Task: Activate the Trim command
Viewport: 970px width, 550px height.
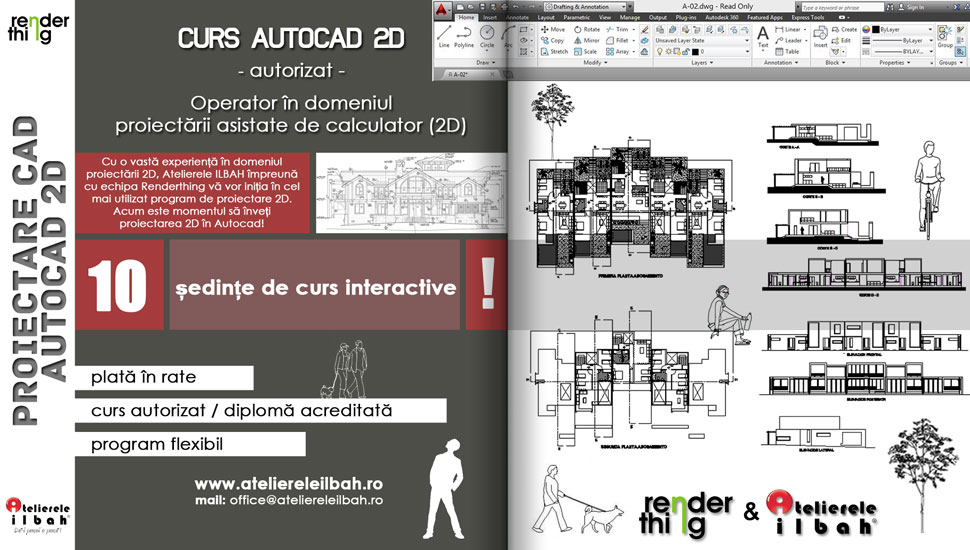Action: click(617, 30)
